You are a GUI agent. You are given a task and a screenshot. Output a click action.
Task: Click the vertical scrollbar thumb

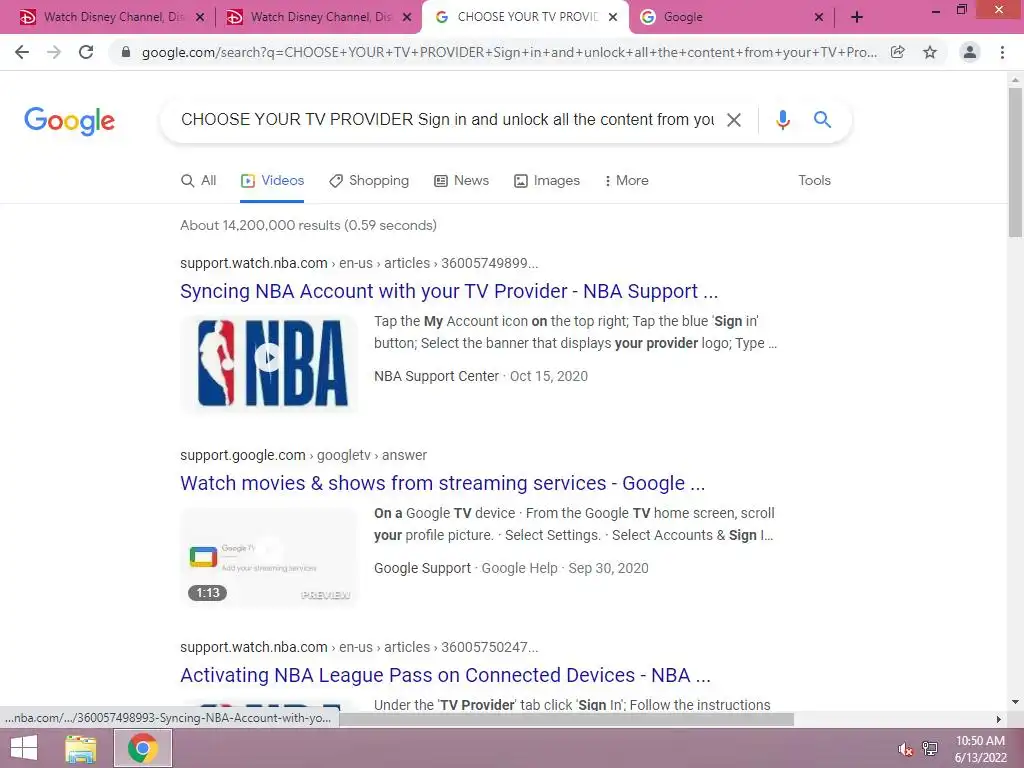click(x=1015, y=162)
